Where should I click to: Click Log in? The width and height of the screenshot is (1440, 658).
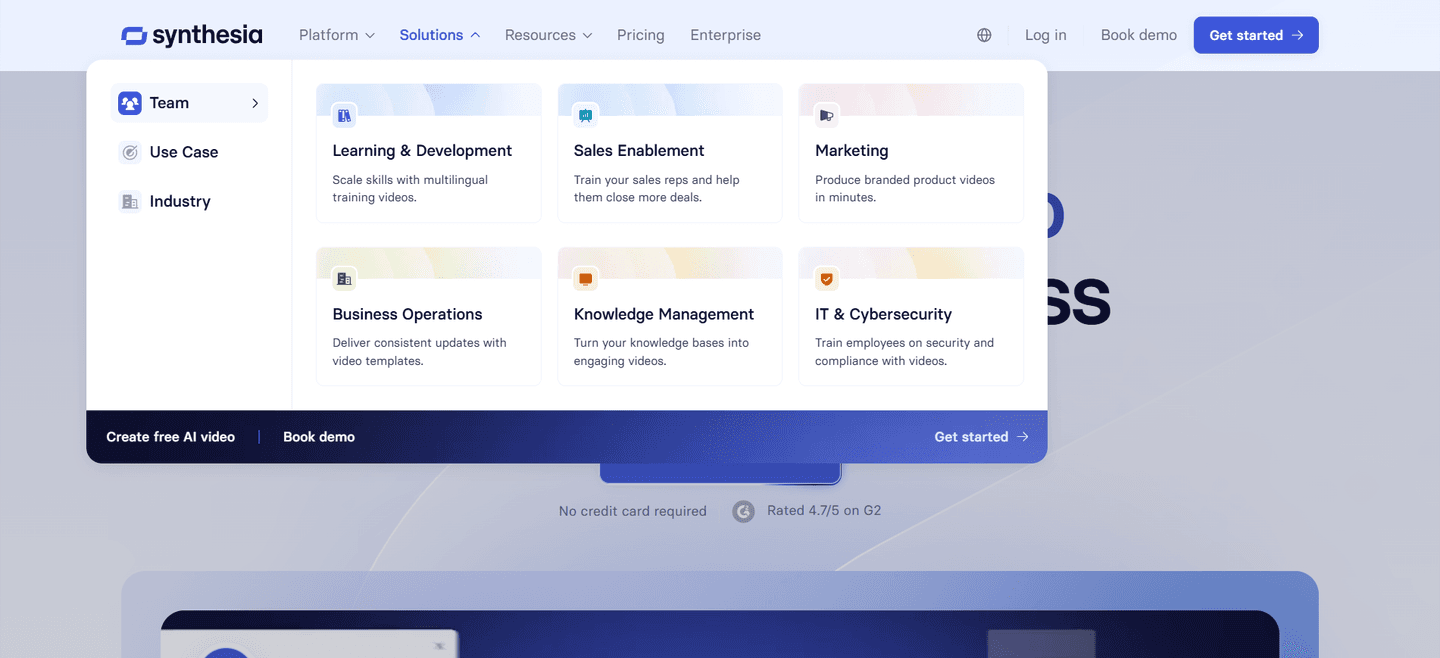[x=1046, y=35]
